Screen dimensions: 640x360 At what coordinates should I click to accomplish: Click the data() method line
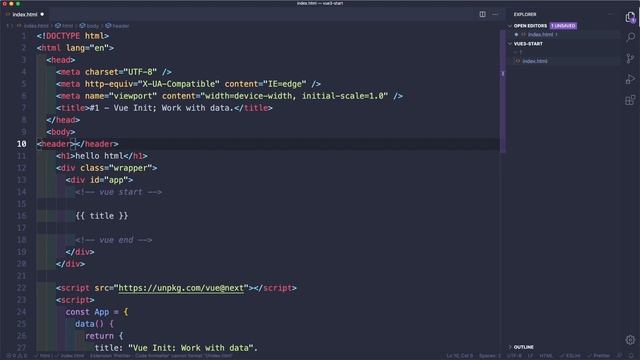coord(94,324)
